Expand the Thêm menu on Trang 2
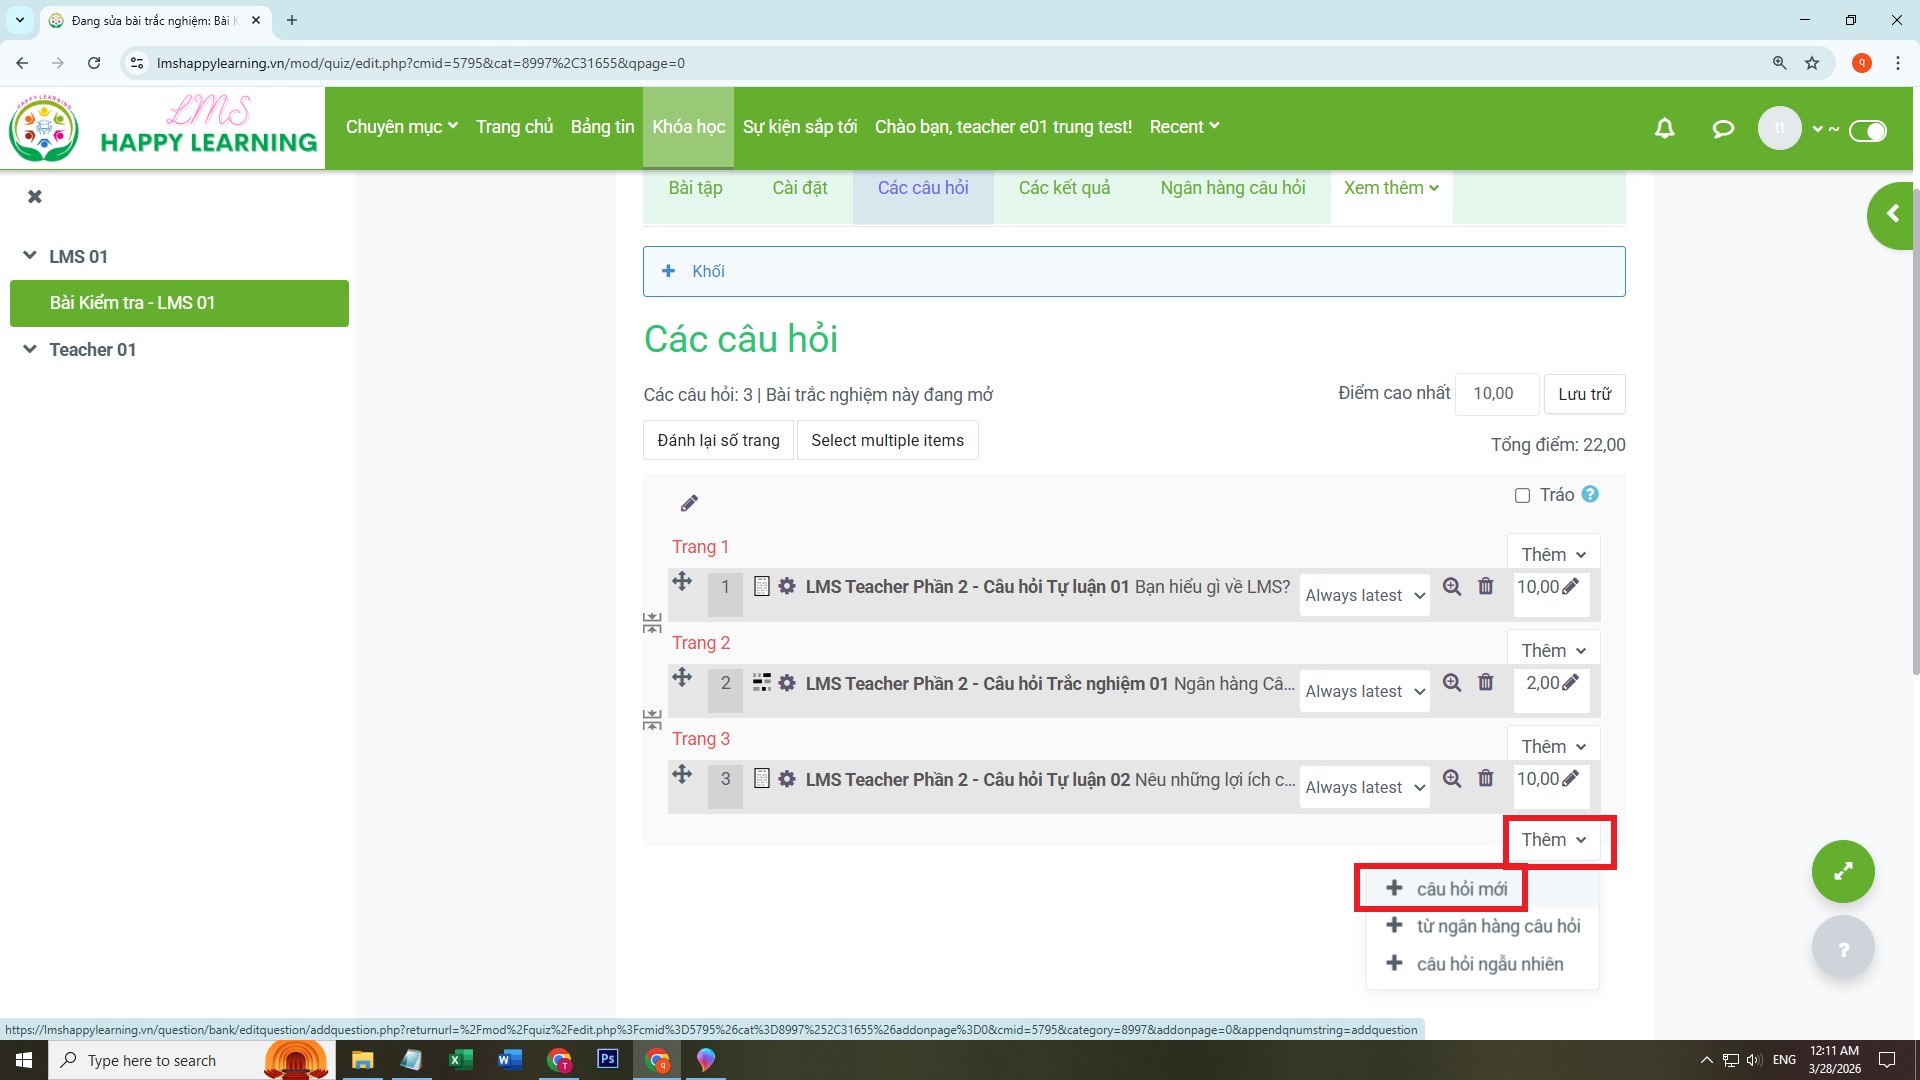 tap(1553, 651)
